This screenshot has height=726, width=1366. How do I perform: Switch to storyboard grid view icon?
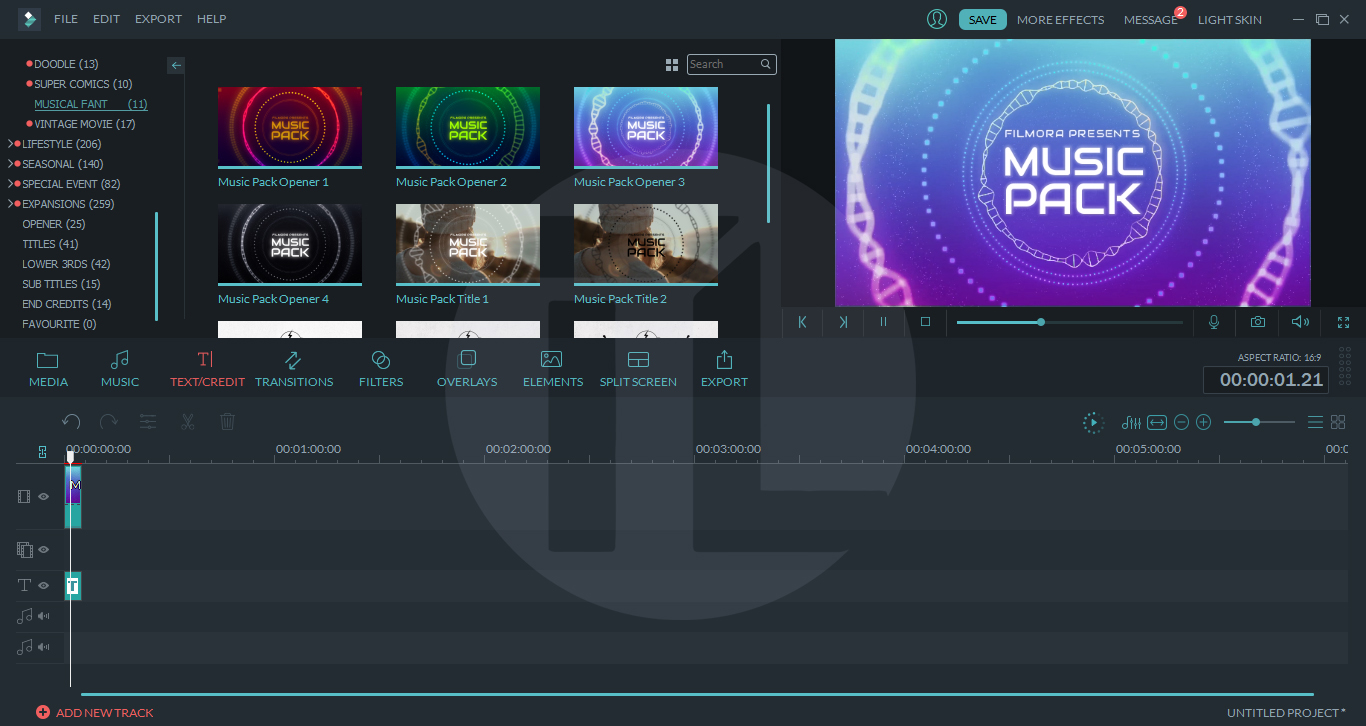click(1338, 423)
